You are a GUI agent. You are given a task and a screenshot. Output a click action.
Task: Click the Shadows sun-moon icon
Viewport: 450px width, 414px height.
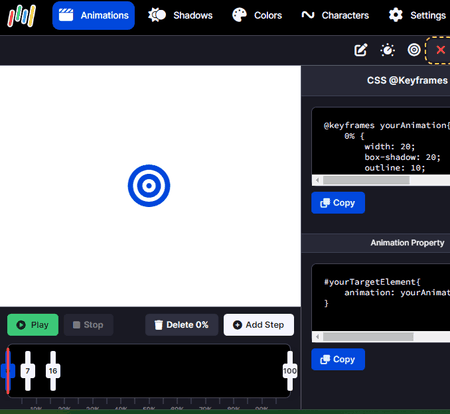point(157,15)
